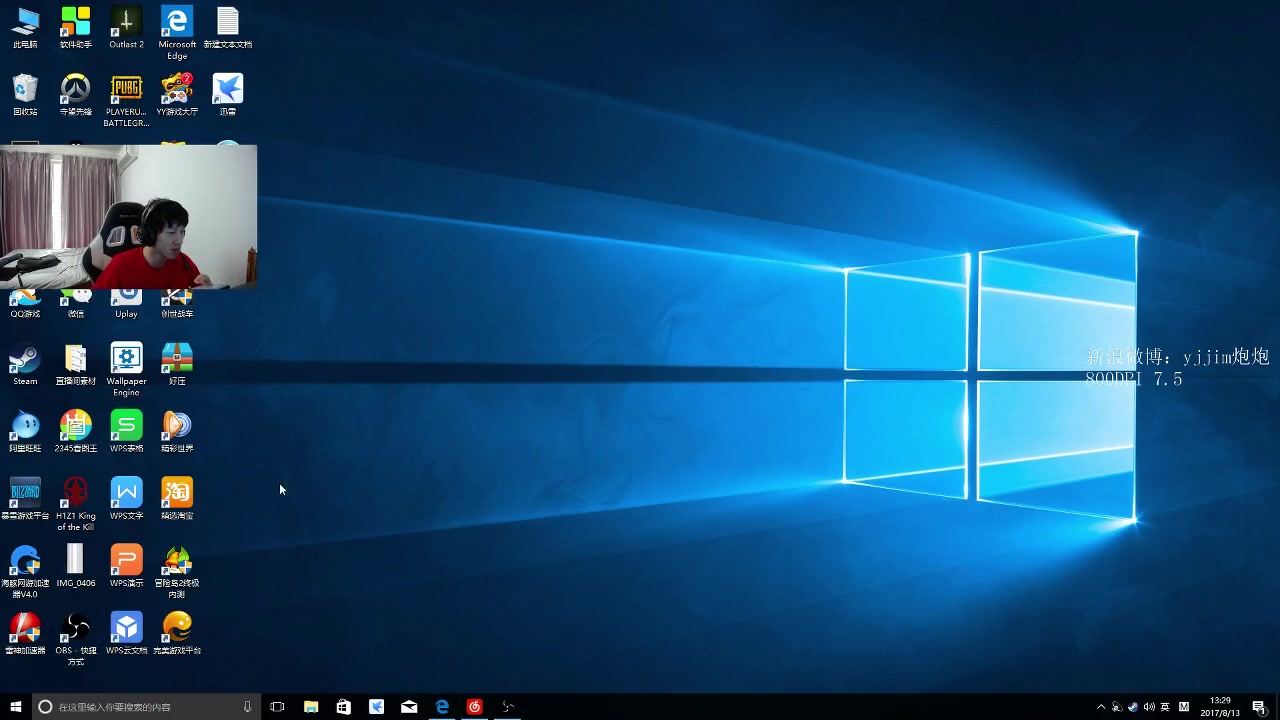Launch the Wallpaper Engine shortcut
Screen dimensions: 1280x720
[126, 370]
